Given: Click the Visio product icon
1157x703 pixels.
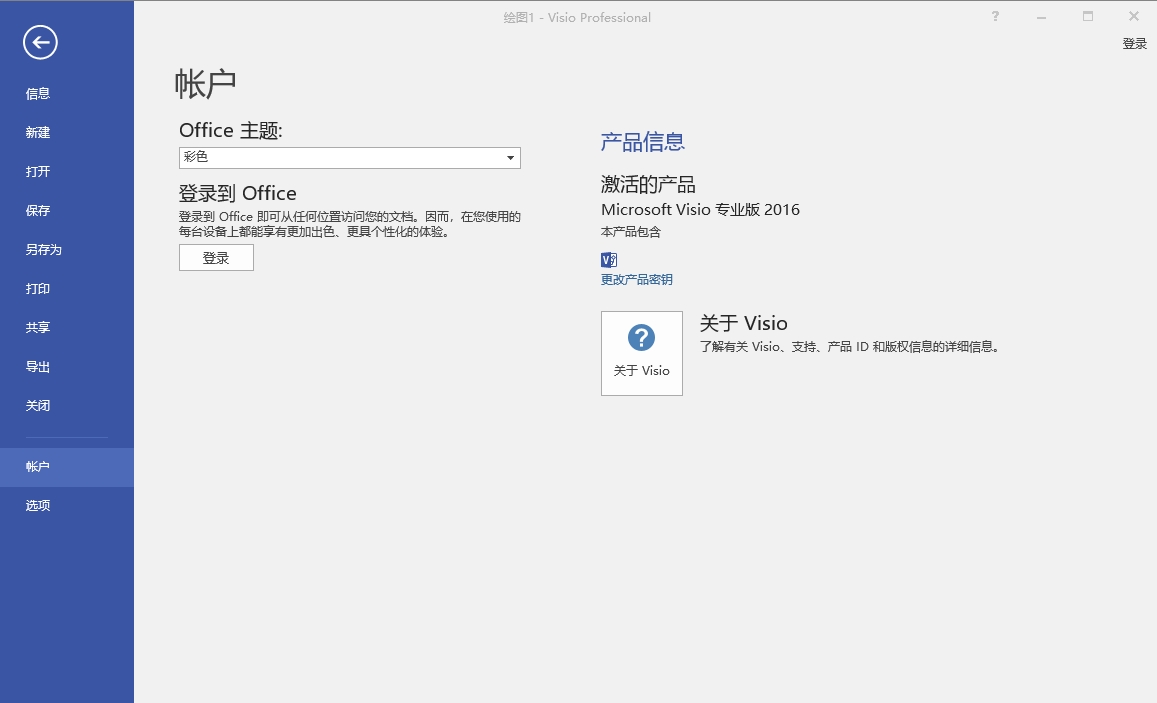Looking at the screenshot, I should point(609,259).
